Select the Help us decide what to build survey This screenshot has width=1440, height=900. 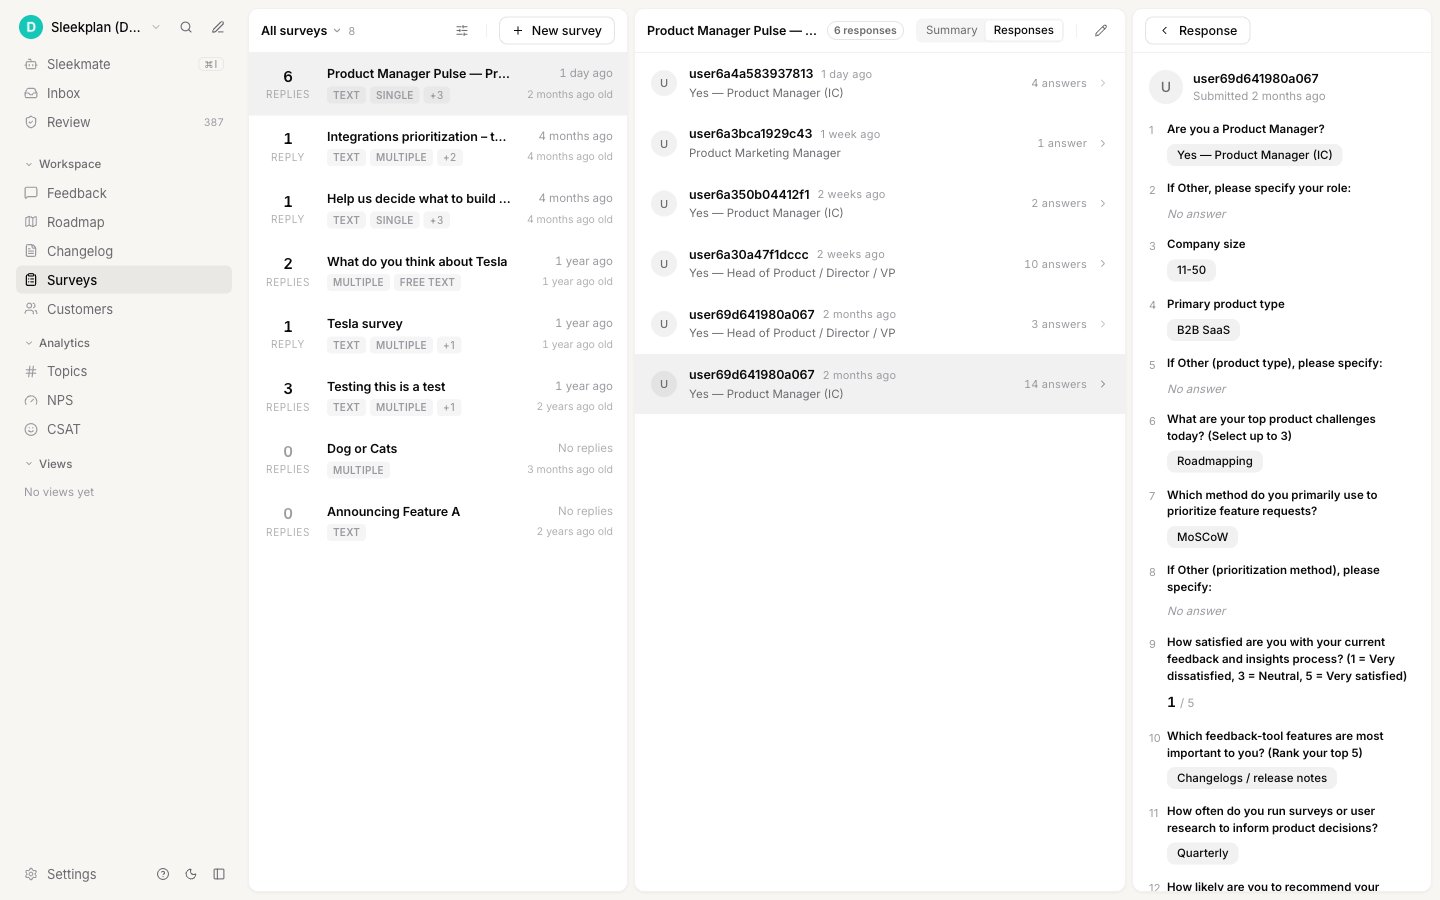coord(438,208)
